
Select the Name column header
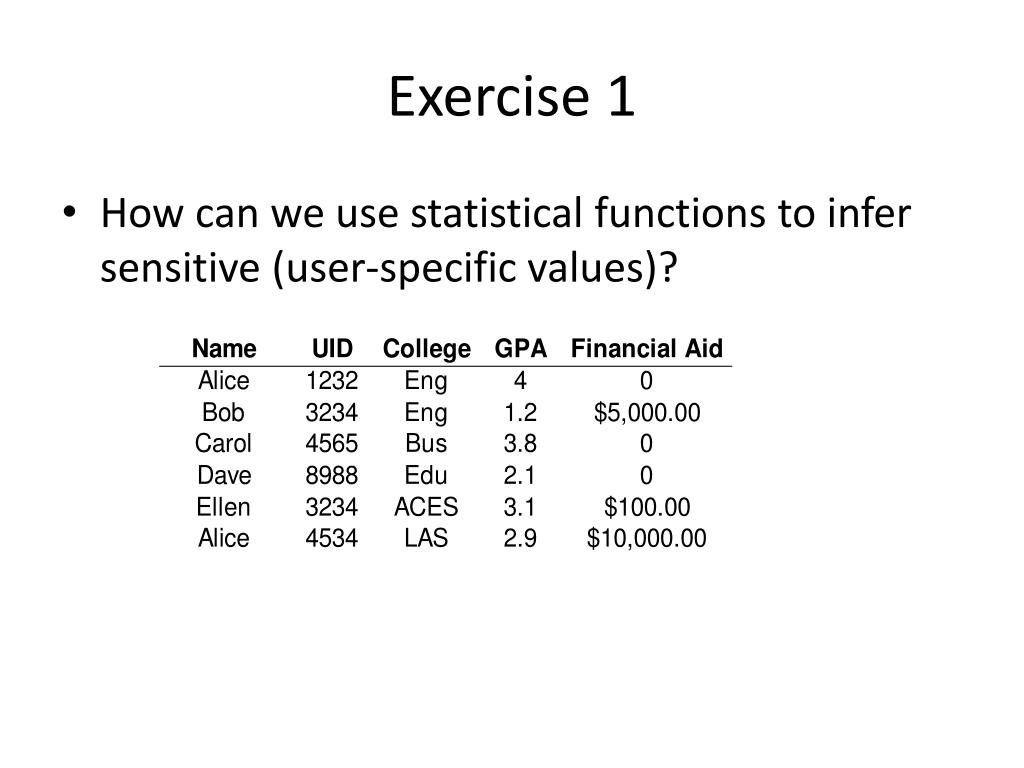(224, 348)
